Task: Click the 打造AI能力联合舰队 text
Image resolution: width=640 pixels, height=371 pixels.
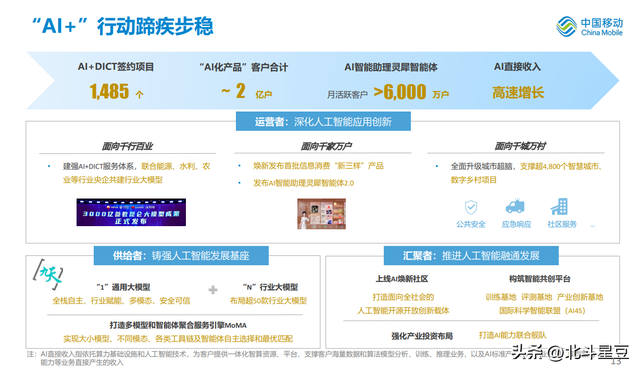Action: 513,335
